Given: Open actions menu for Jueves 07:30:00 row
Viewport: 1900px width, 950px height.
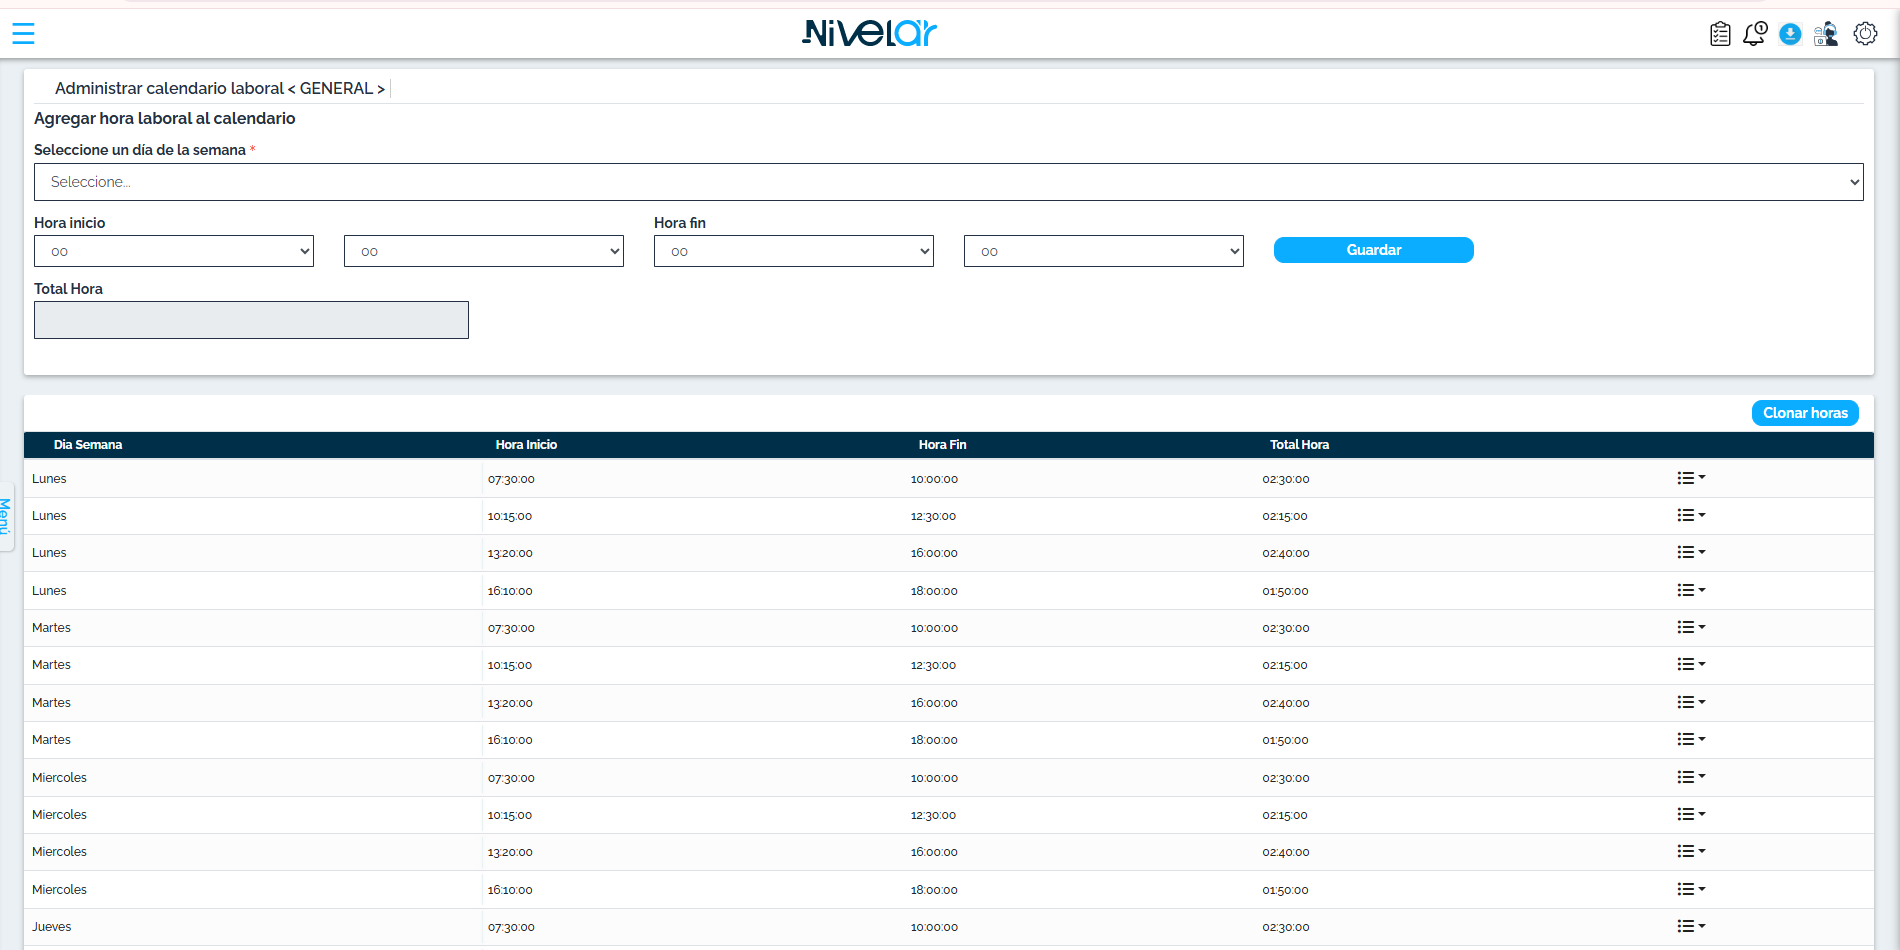Looking at the screenshot, I should tap(1691, 926).
